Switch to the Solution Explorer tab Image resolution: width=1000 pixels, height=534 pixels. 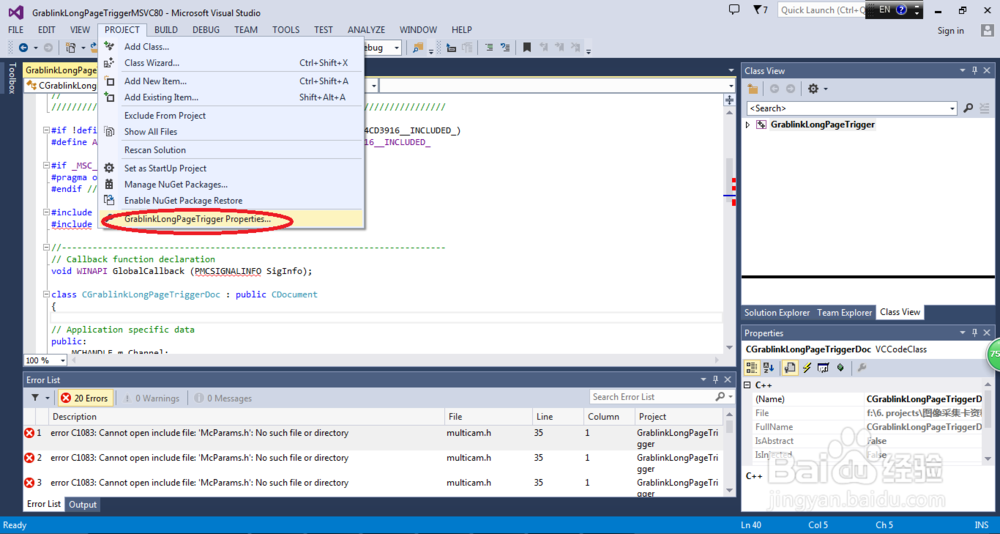(777, 313)
